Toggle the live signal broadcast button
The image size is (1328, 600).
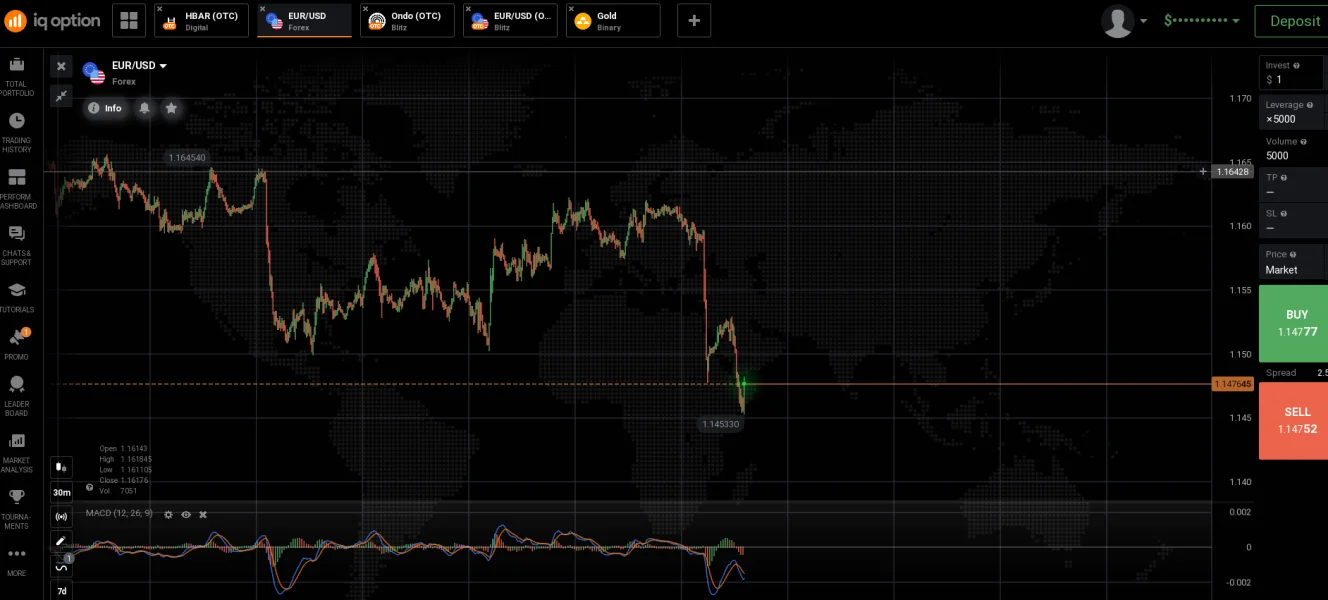tap(61, 517)
